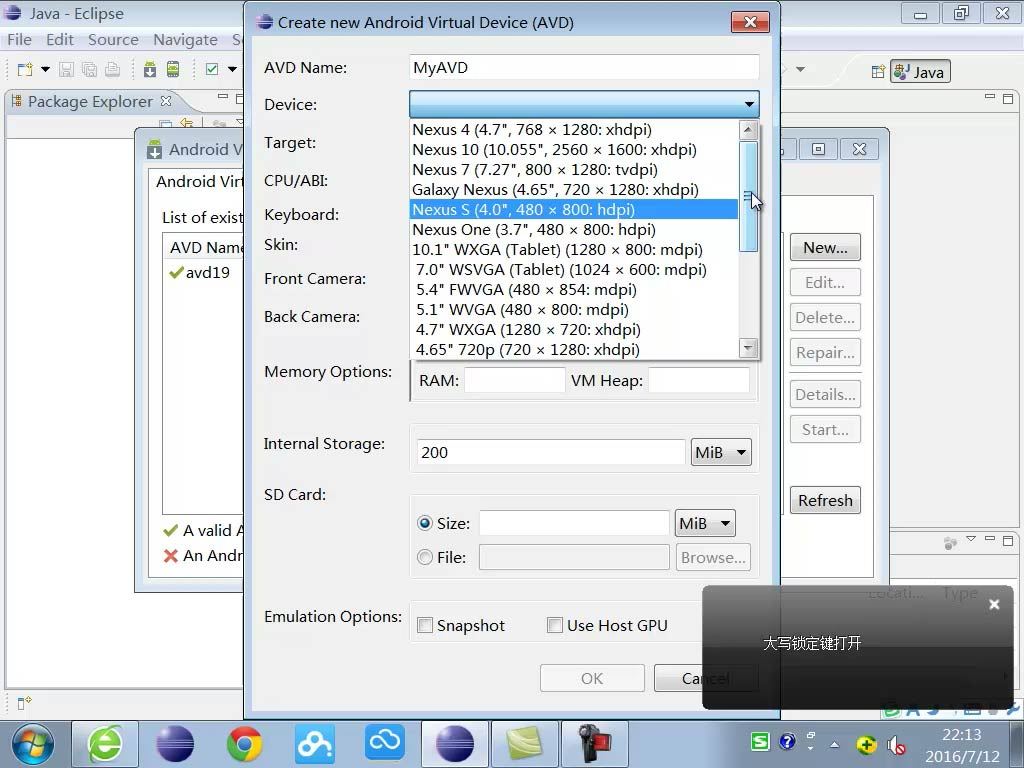Viewport: 1024px width, 768px height.
Task: Dismiss the caps lock notification popup
Action: click(x=994, y=605)
